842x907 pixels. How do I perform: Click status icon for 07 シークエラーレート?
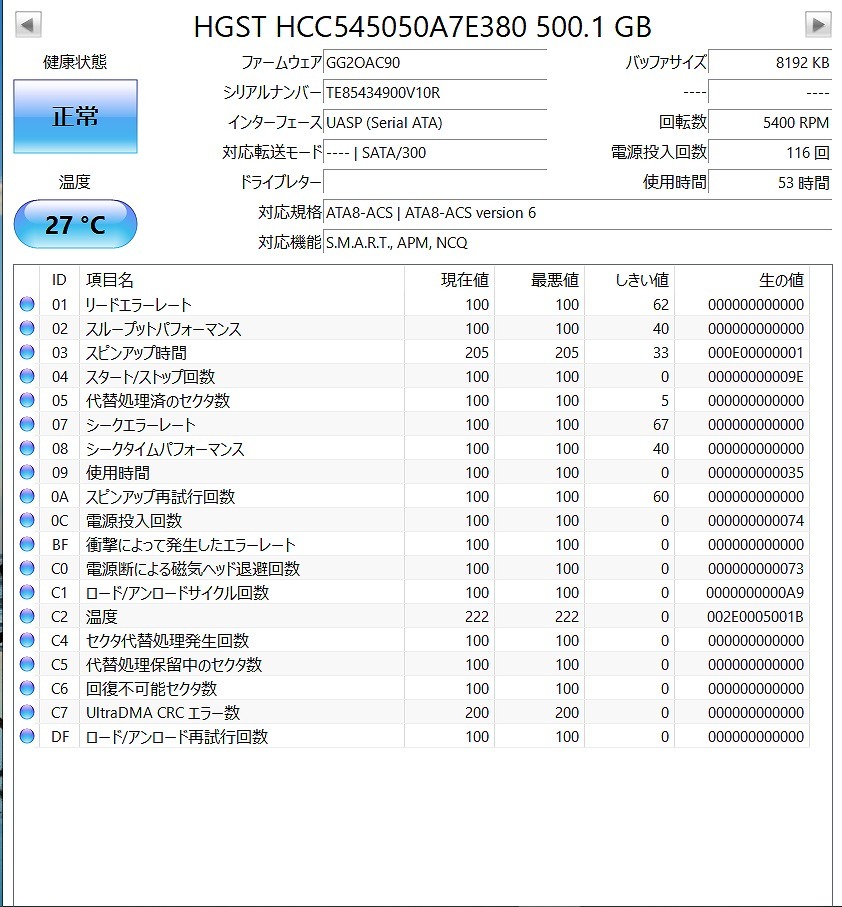pyautogui.click(x=27, y=425)
